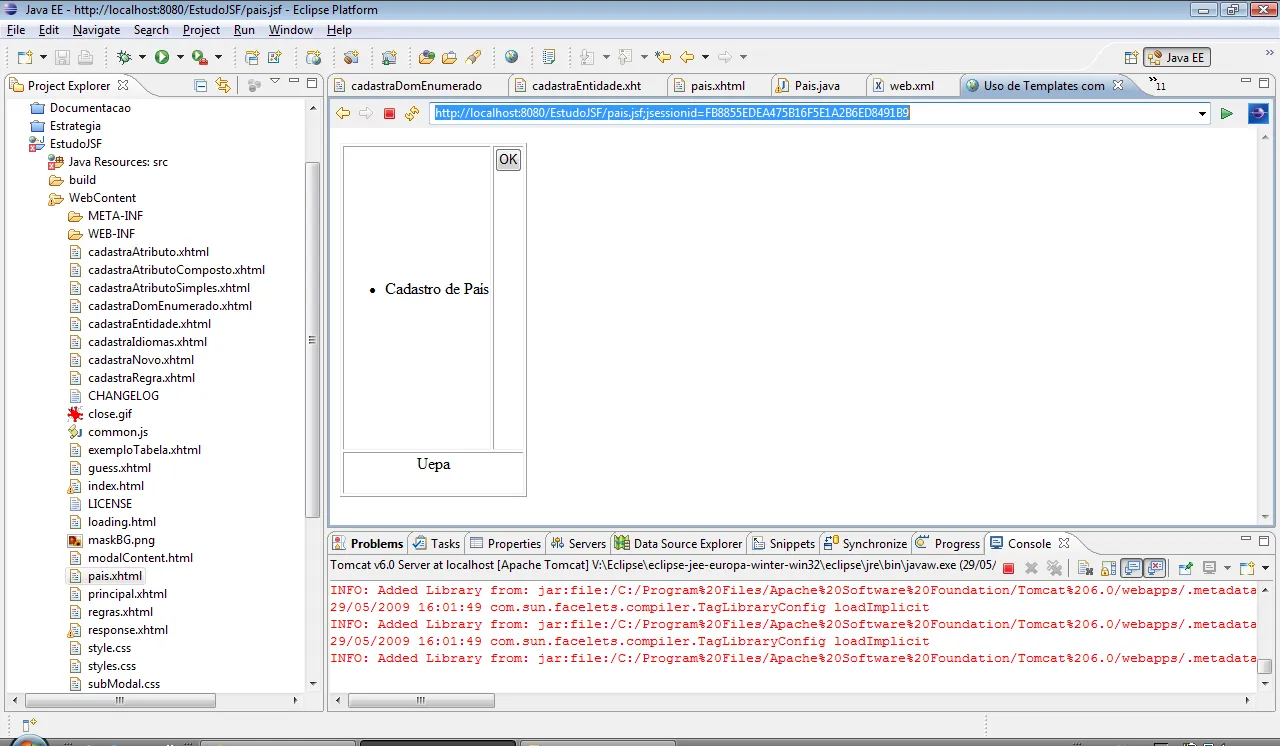Screen dimensions: 1280x746
Task: Toggle Show Console on Standard Out change
Action: point(1132,568)
